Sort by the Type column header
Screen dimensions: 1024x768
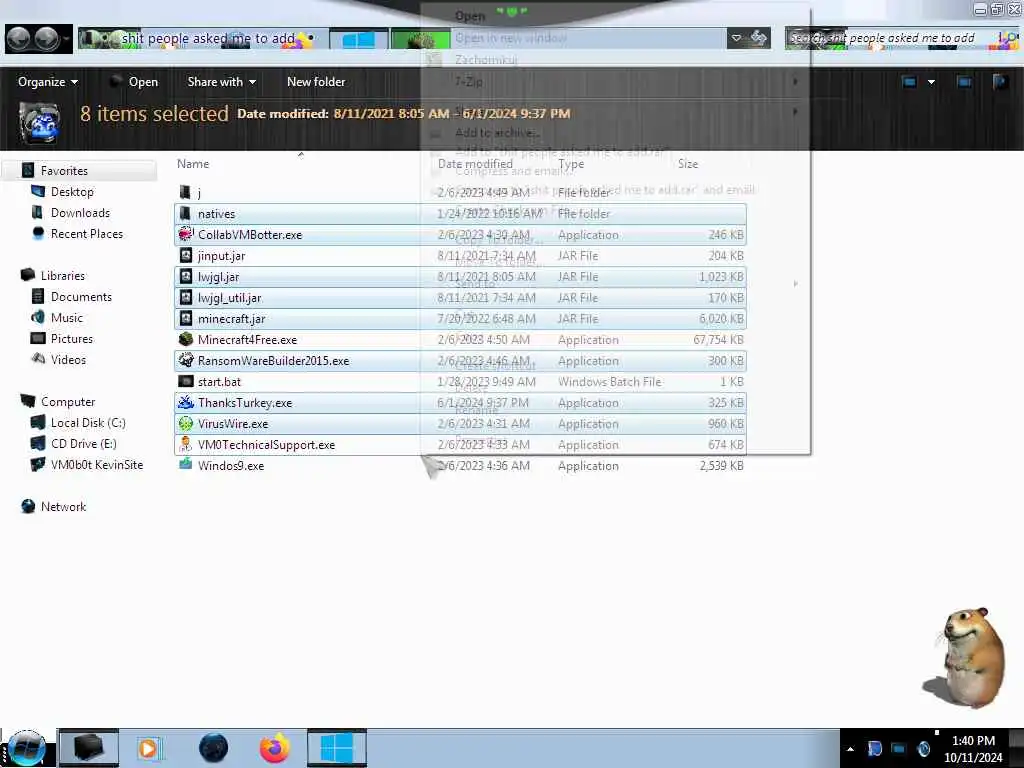tap(571, 164)
